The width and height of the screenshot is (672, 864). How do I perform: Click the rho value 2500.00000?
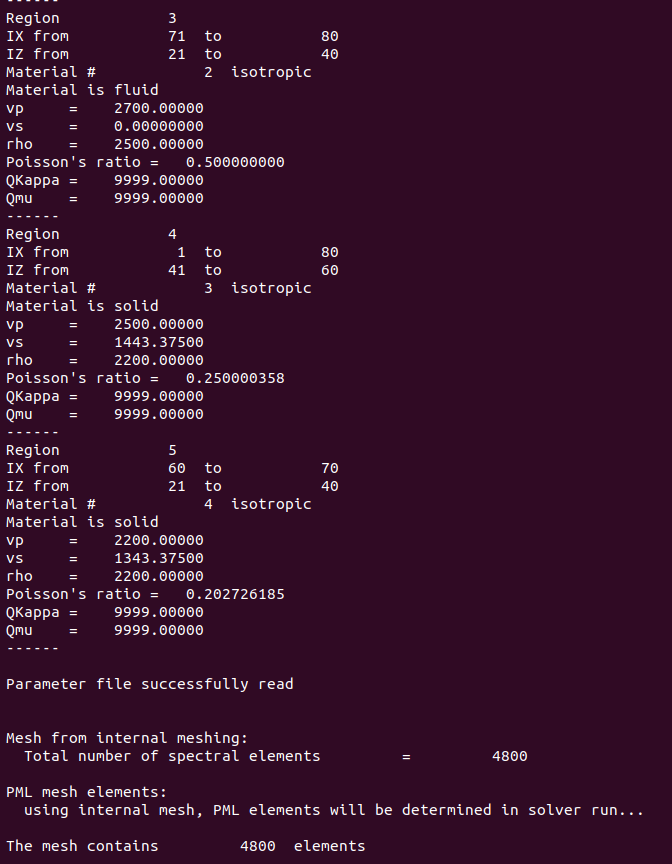click(x=158, y=144)
